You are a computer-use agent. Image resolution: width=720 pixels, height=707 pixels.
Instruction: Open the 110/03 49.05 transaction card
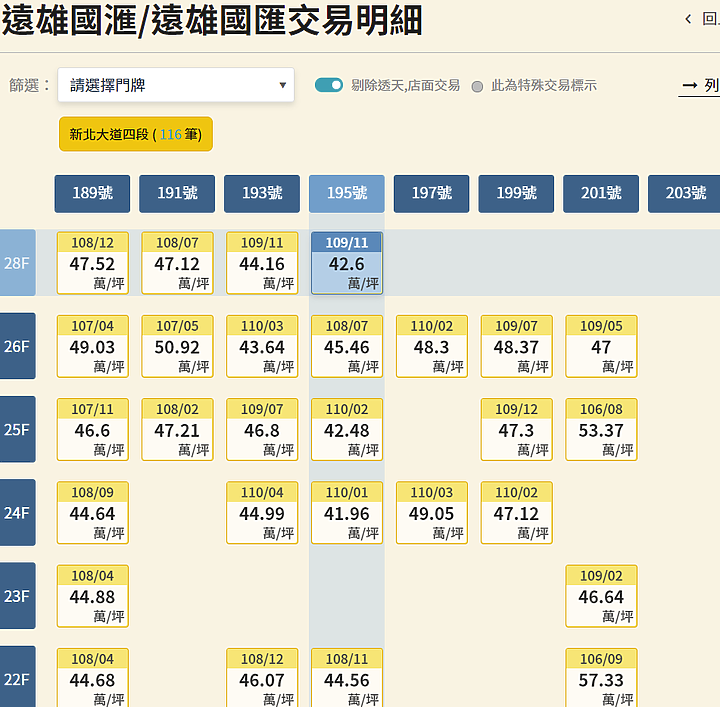[432, 513]
